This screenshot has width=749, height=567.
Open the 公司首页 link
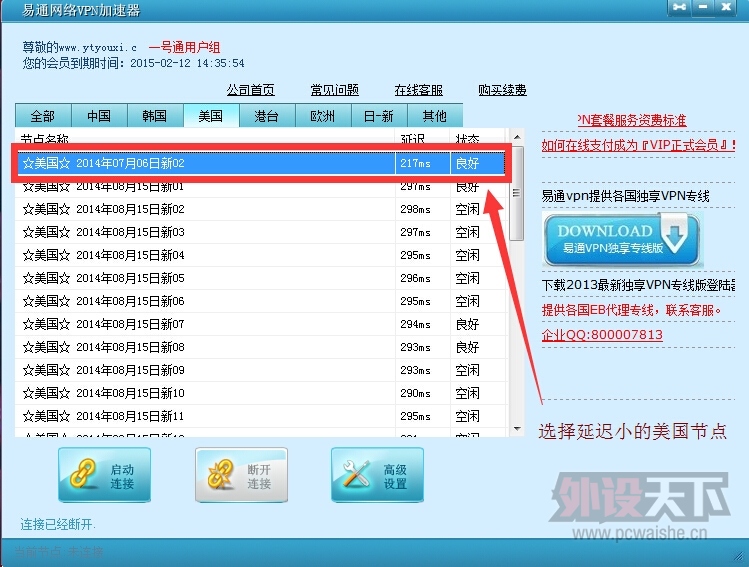pyautogui.click(x=251, y=90)
